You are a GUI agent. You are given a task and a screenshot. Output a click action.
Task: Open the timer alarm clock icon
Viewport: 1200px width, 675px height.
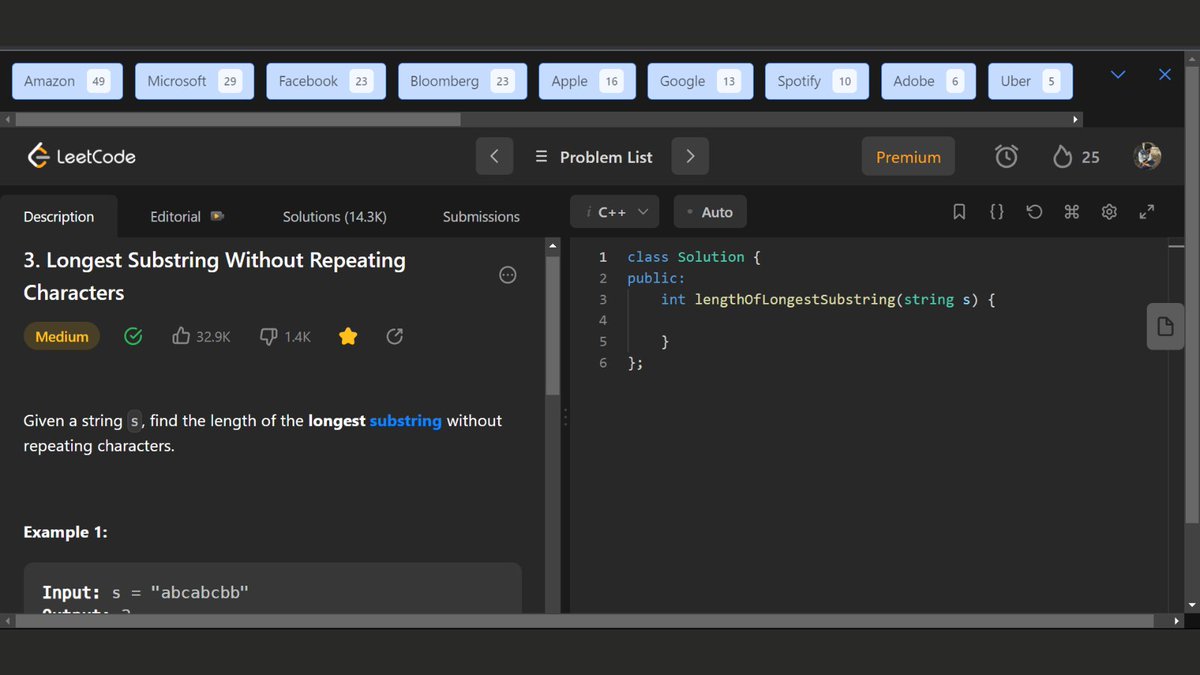pos(1006,157)
